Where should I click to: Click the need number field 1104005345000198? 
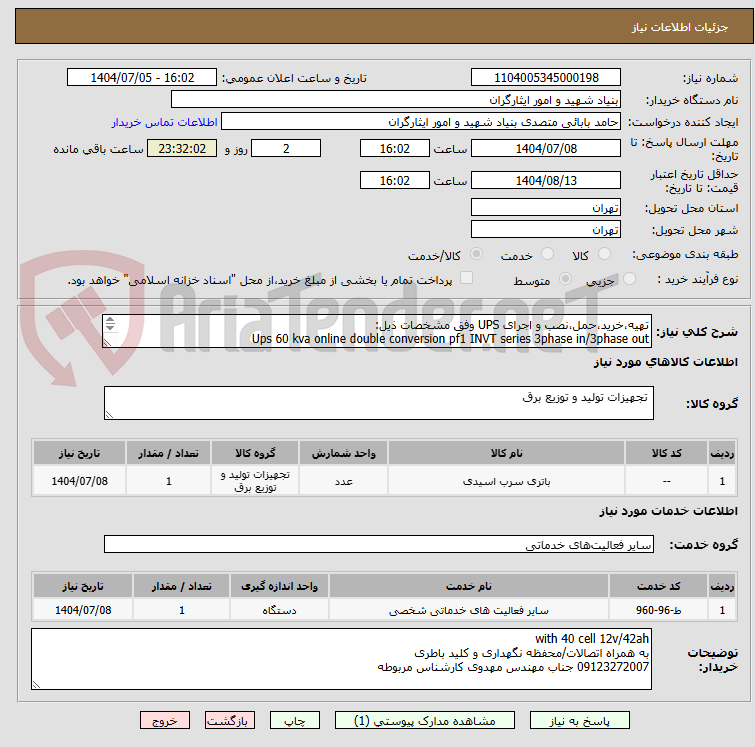546,78
